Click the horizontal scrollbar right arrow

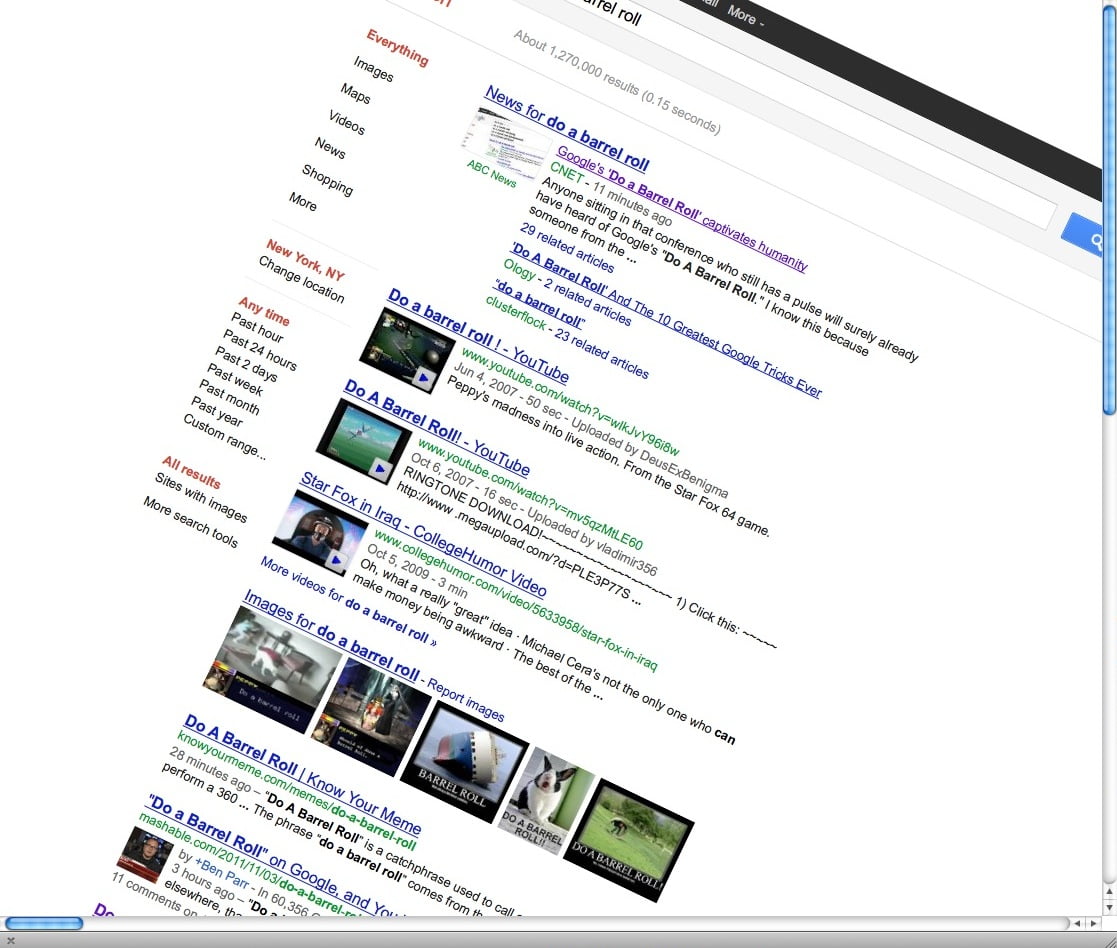click(1094, 923)
